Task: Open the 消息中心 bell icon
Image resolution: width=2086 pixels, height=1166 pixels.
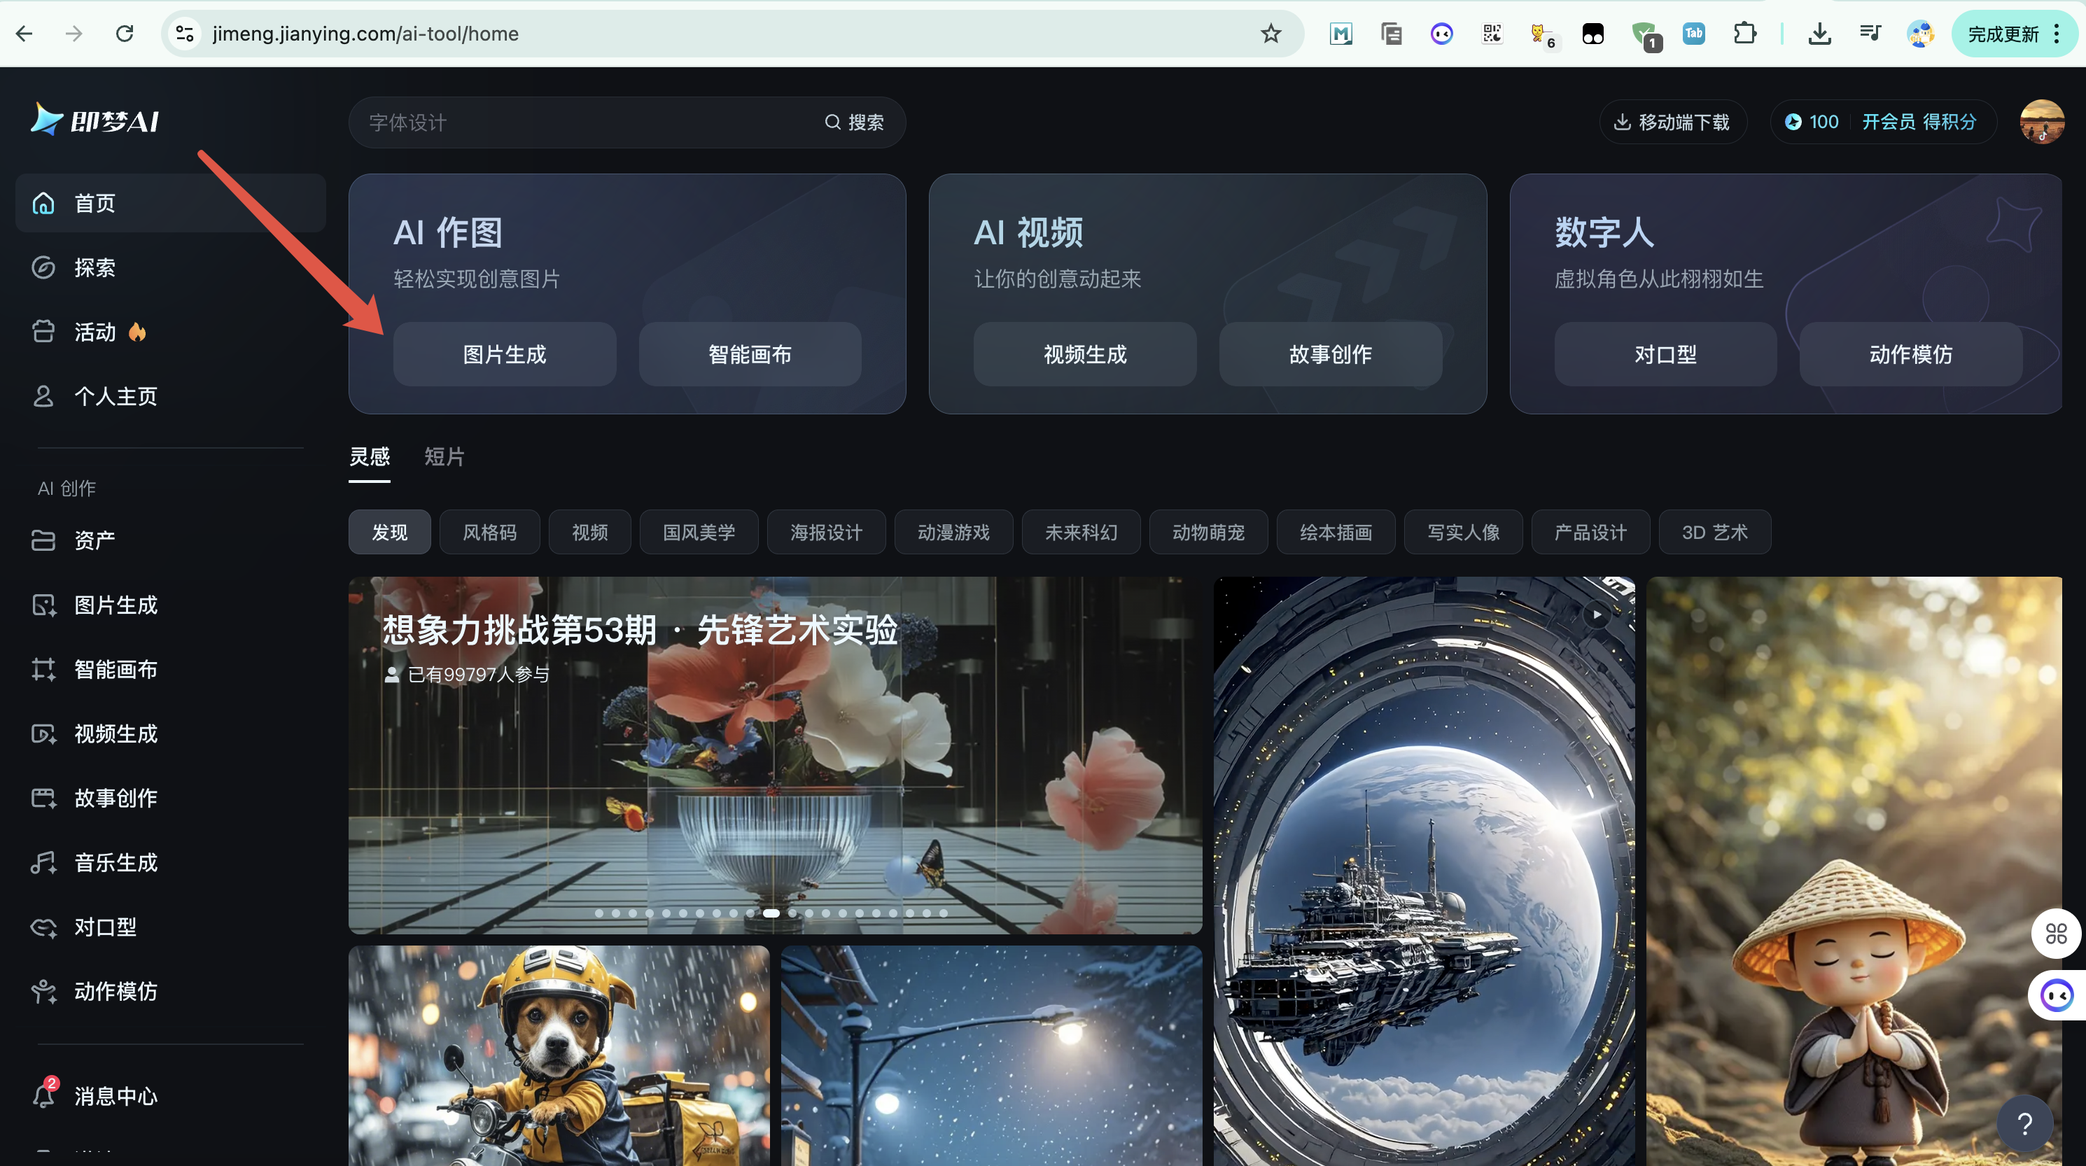Action: pyautogui.click(x=43, y=1095)
